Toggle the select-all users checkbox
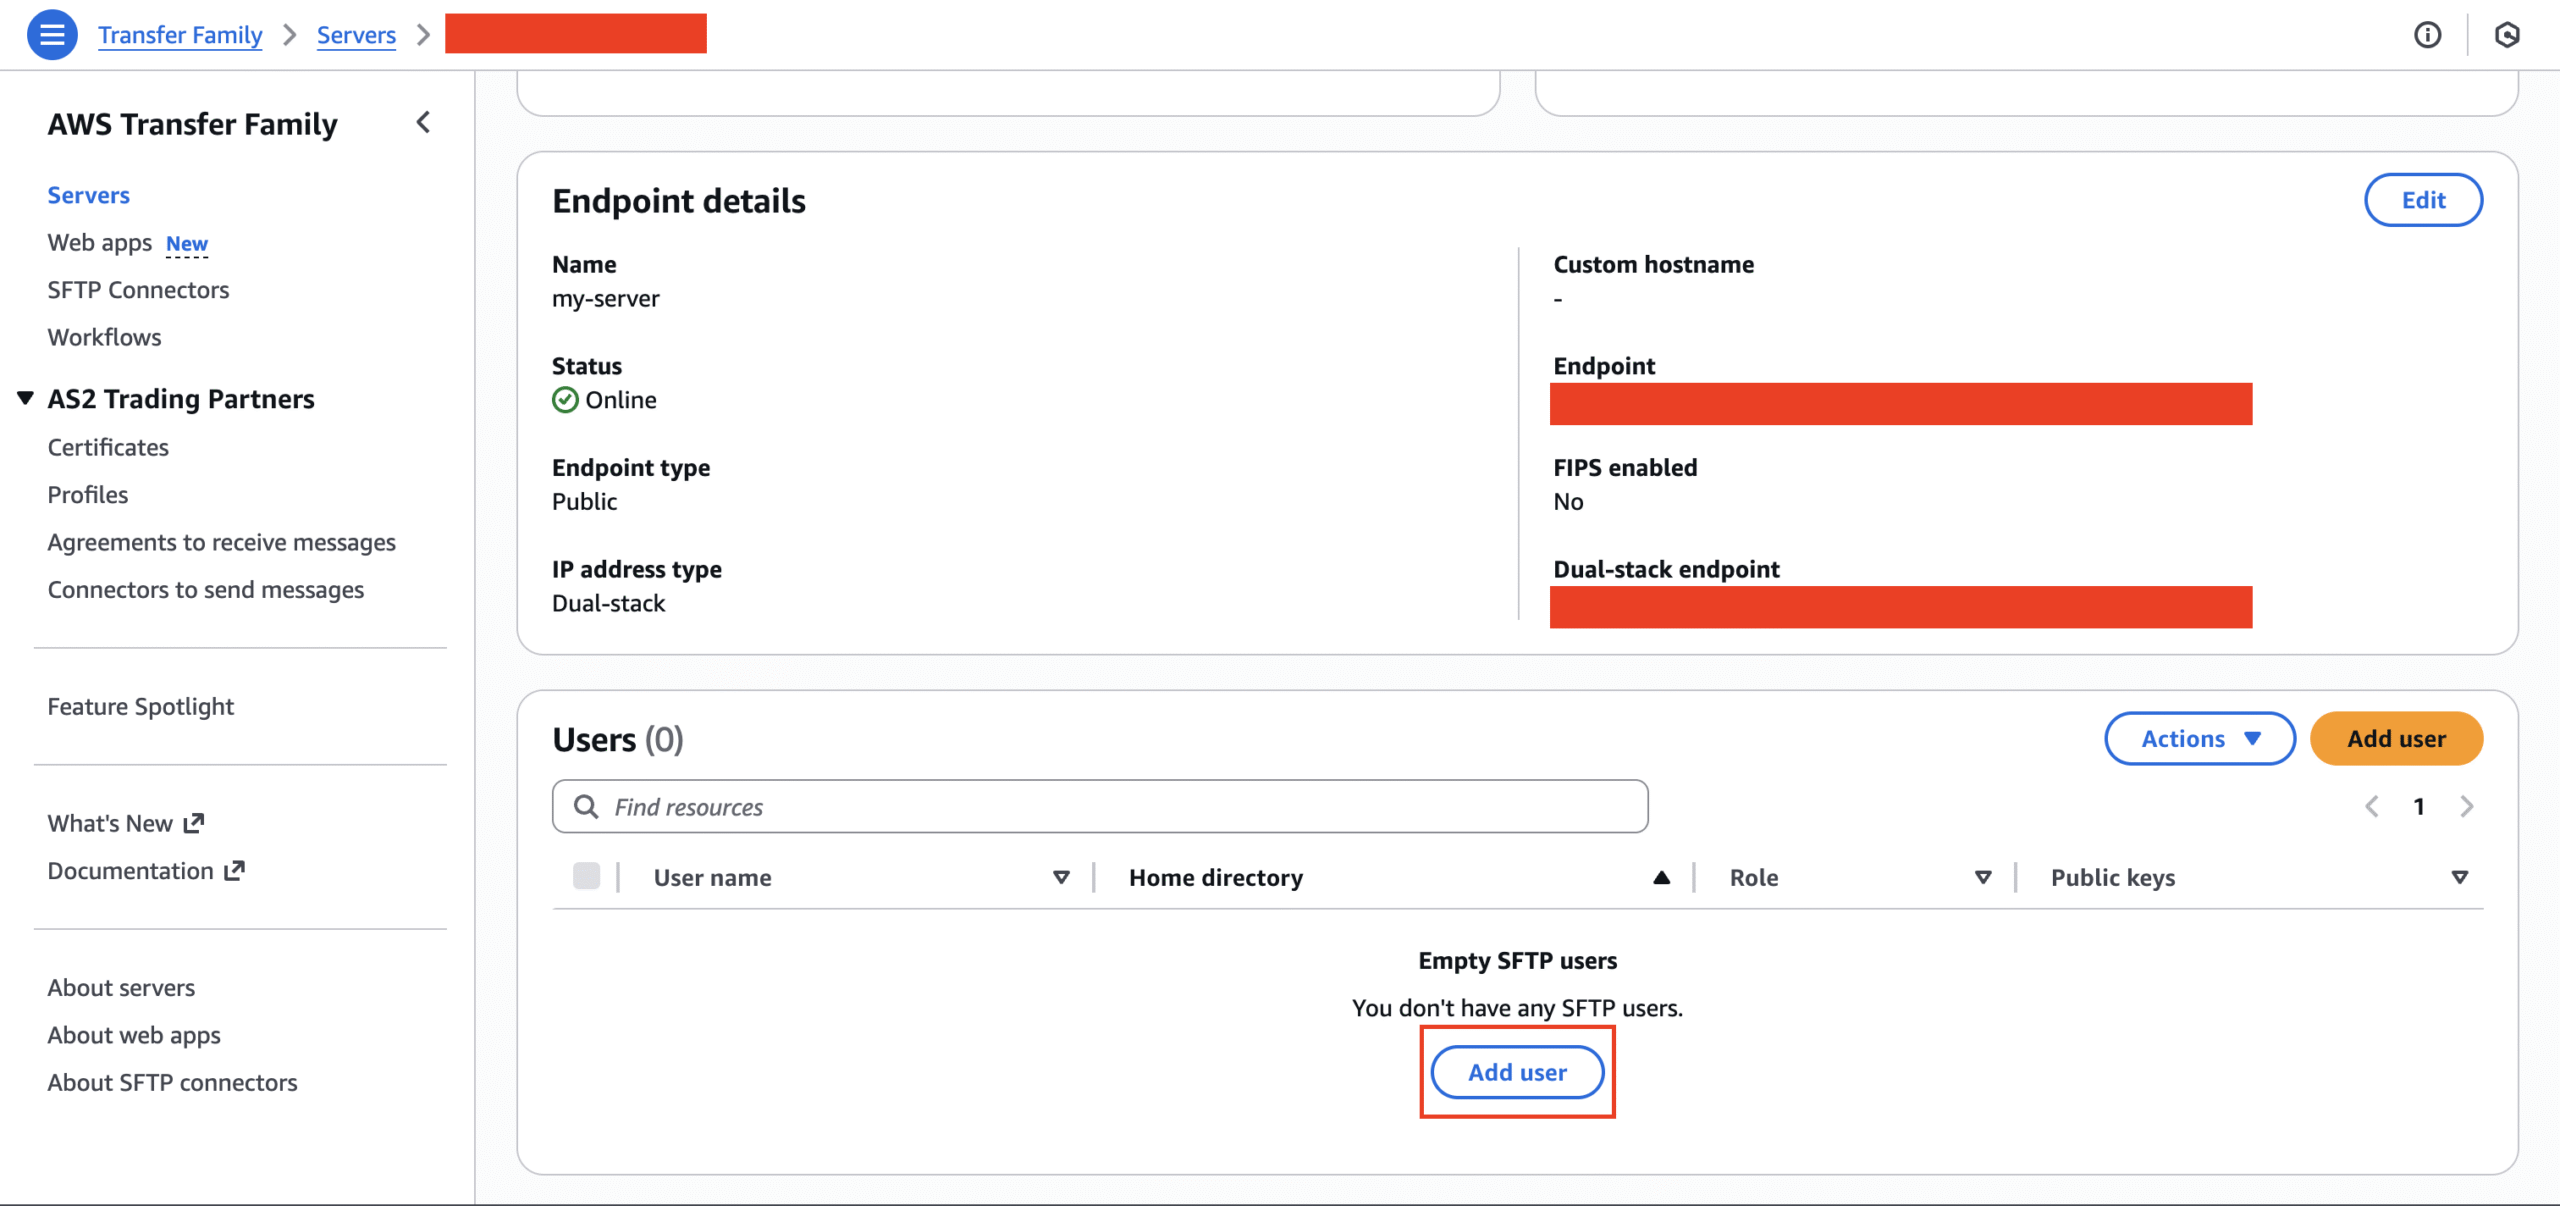 click(586, 877)
